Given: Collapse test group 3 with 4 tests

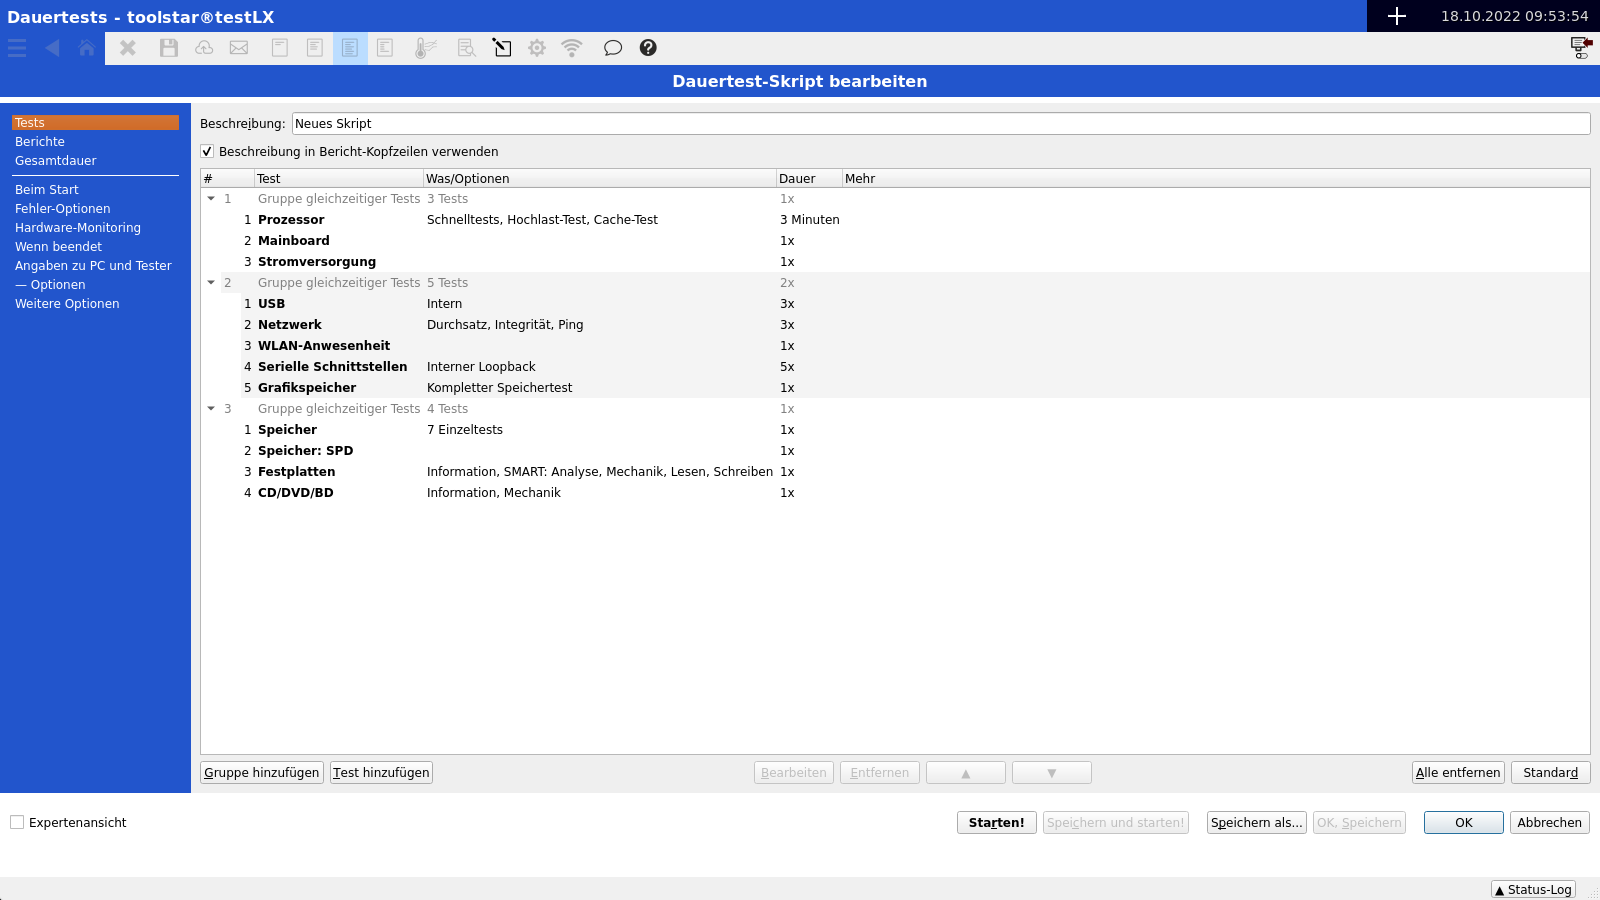Looking at the screenshot, I should coord(211,409).
